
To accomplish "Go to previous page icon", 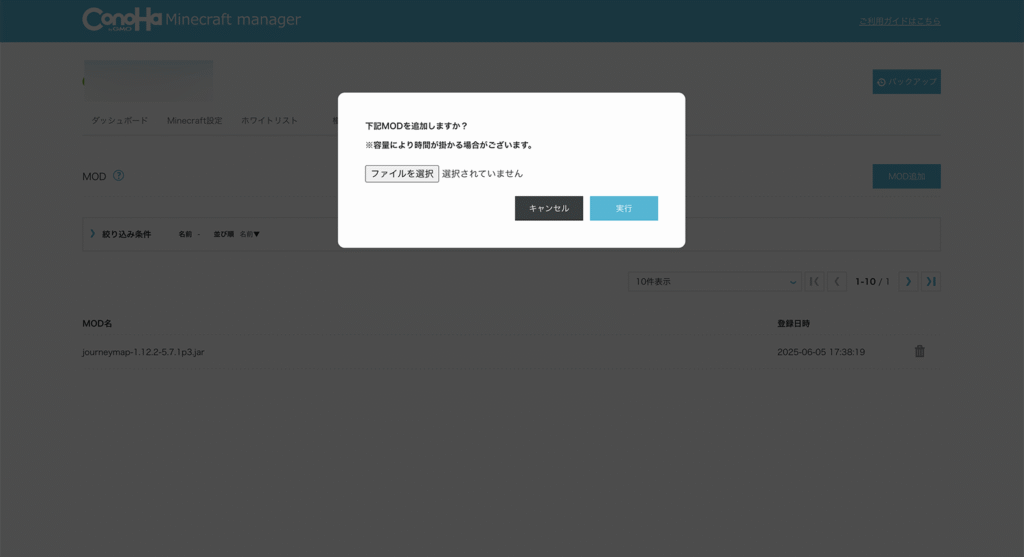I will (837, 281).
